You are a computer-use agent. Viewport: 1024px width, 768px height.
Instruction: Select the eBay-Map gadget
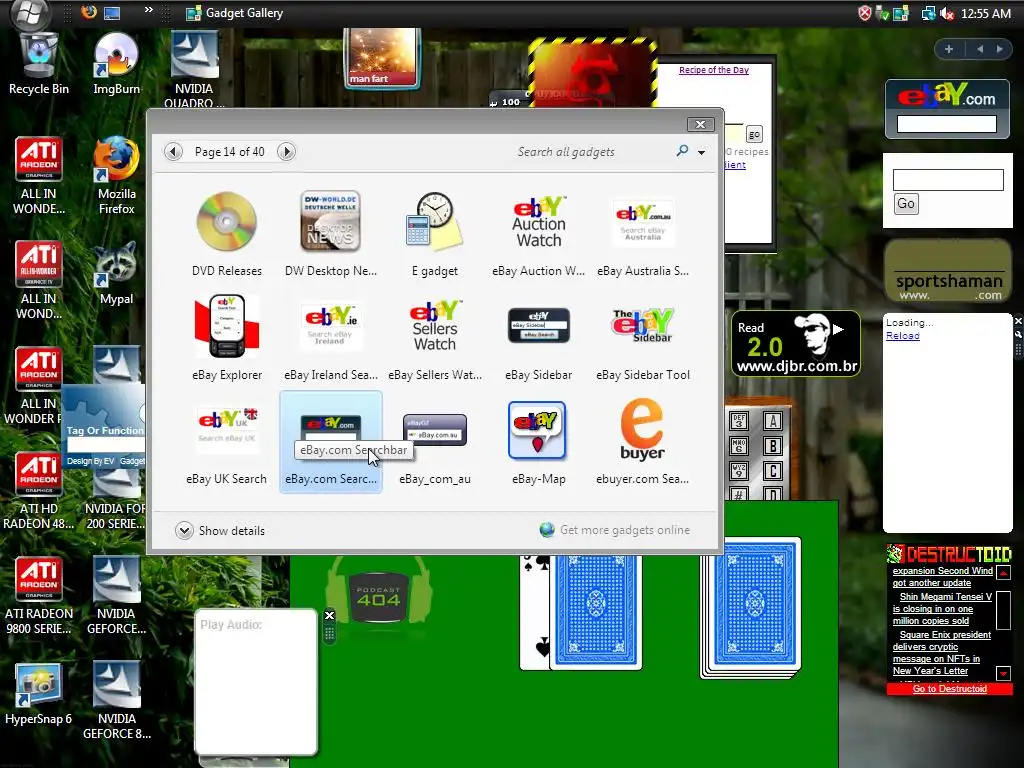(x=538, y=442)
